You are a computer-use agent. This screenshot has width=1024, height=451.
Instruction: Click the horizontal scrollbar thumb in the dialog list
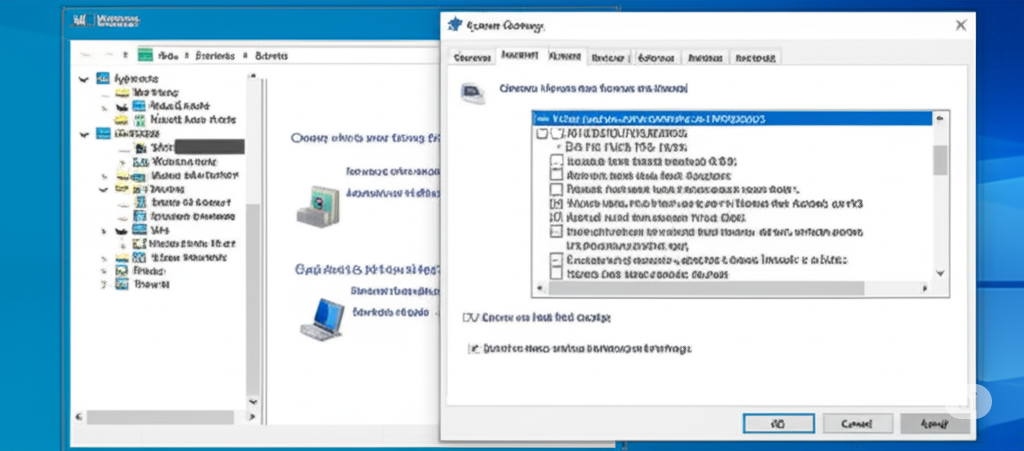pos(706,288)
